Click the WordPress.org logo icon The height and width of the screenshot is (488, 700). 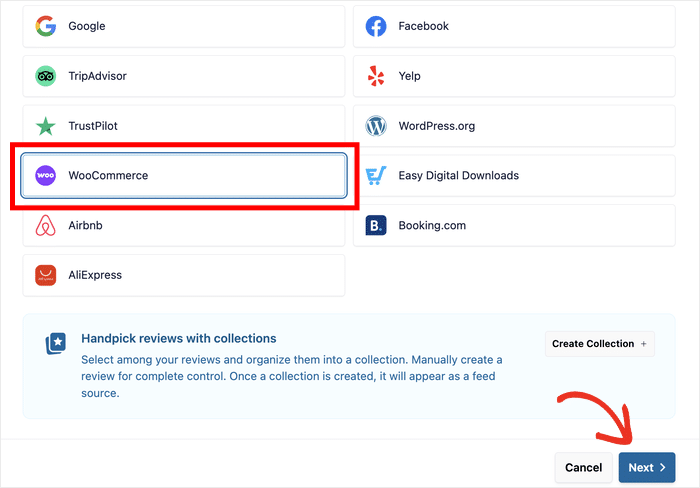(376, 126)
